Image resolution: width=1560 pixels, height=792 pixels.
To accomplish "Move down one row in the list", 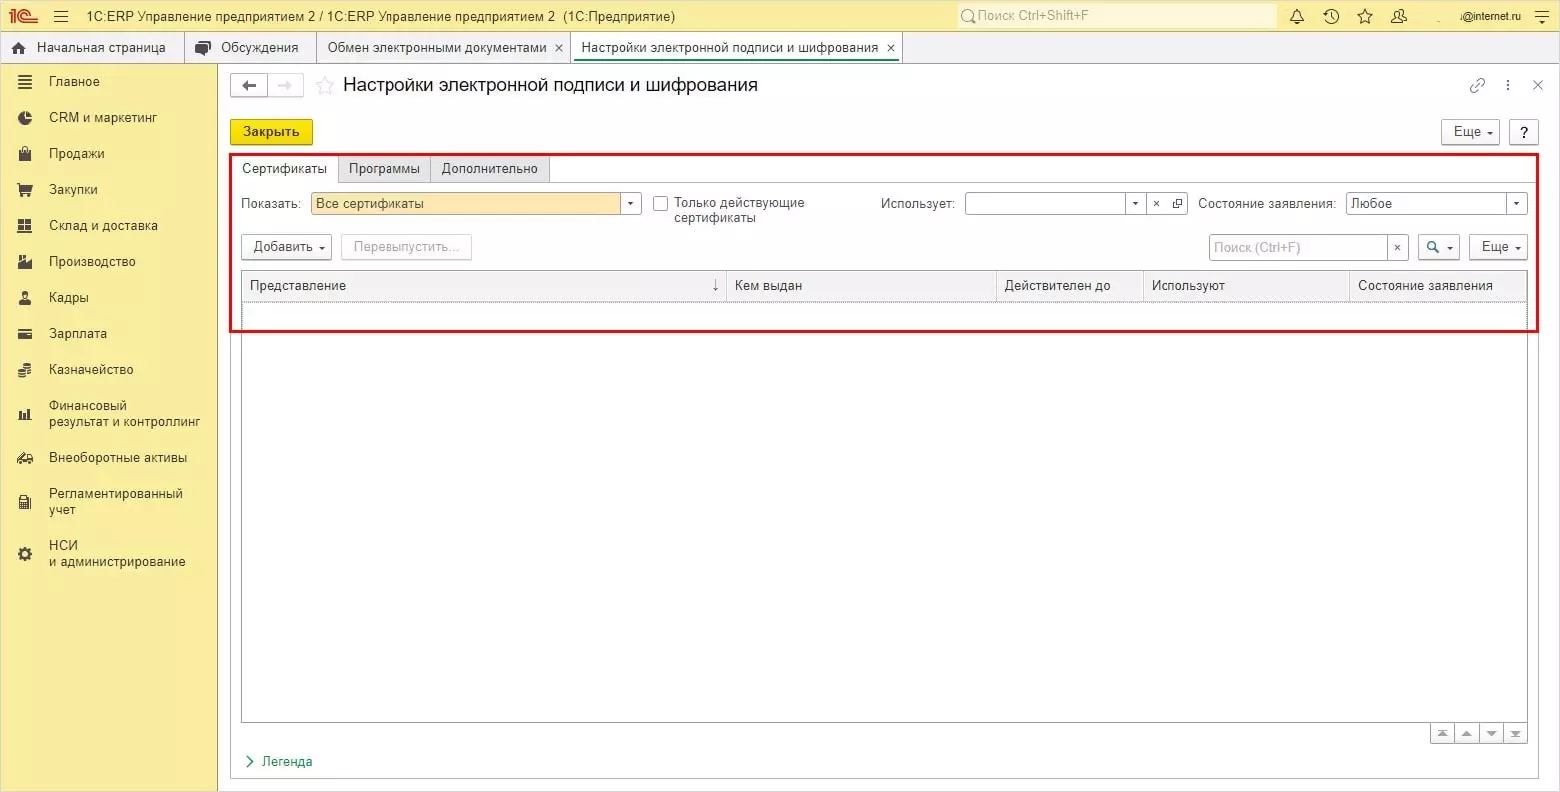I will point(1491,734).
